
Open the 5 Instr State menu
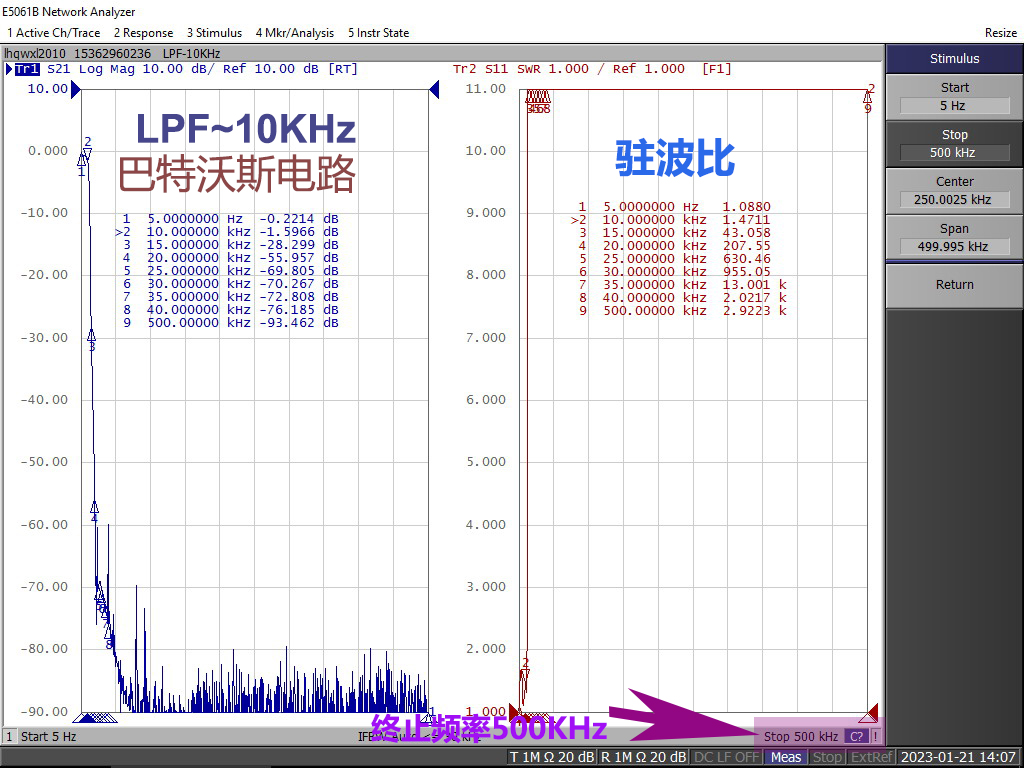378,33
